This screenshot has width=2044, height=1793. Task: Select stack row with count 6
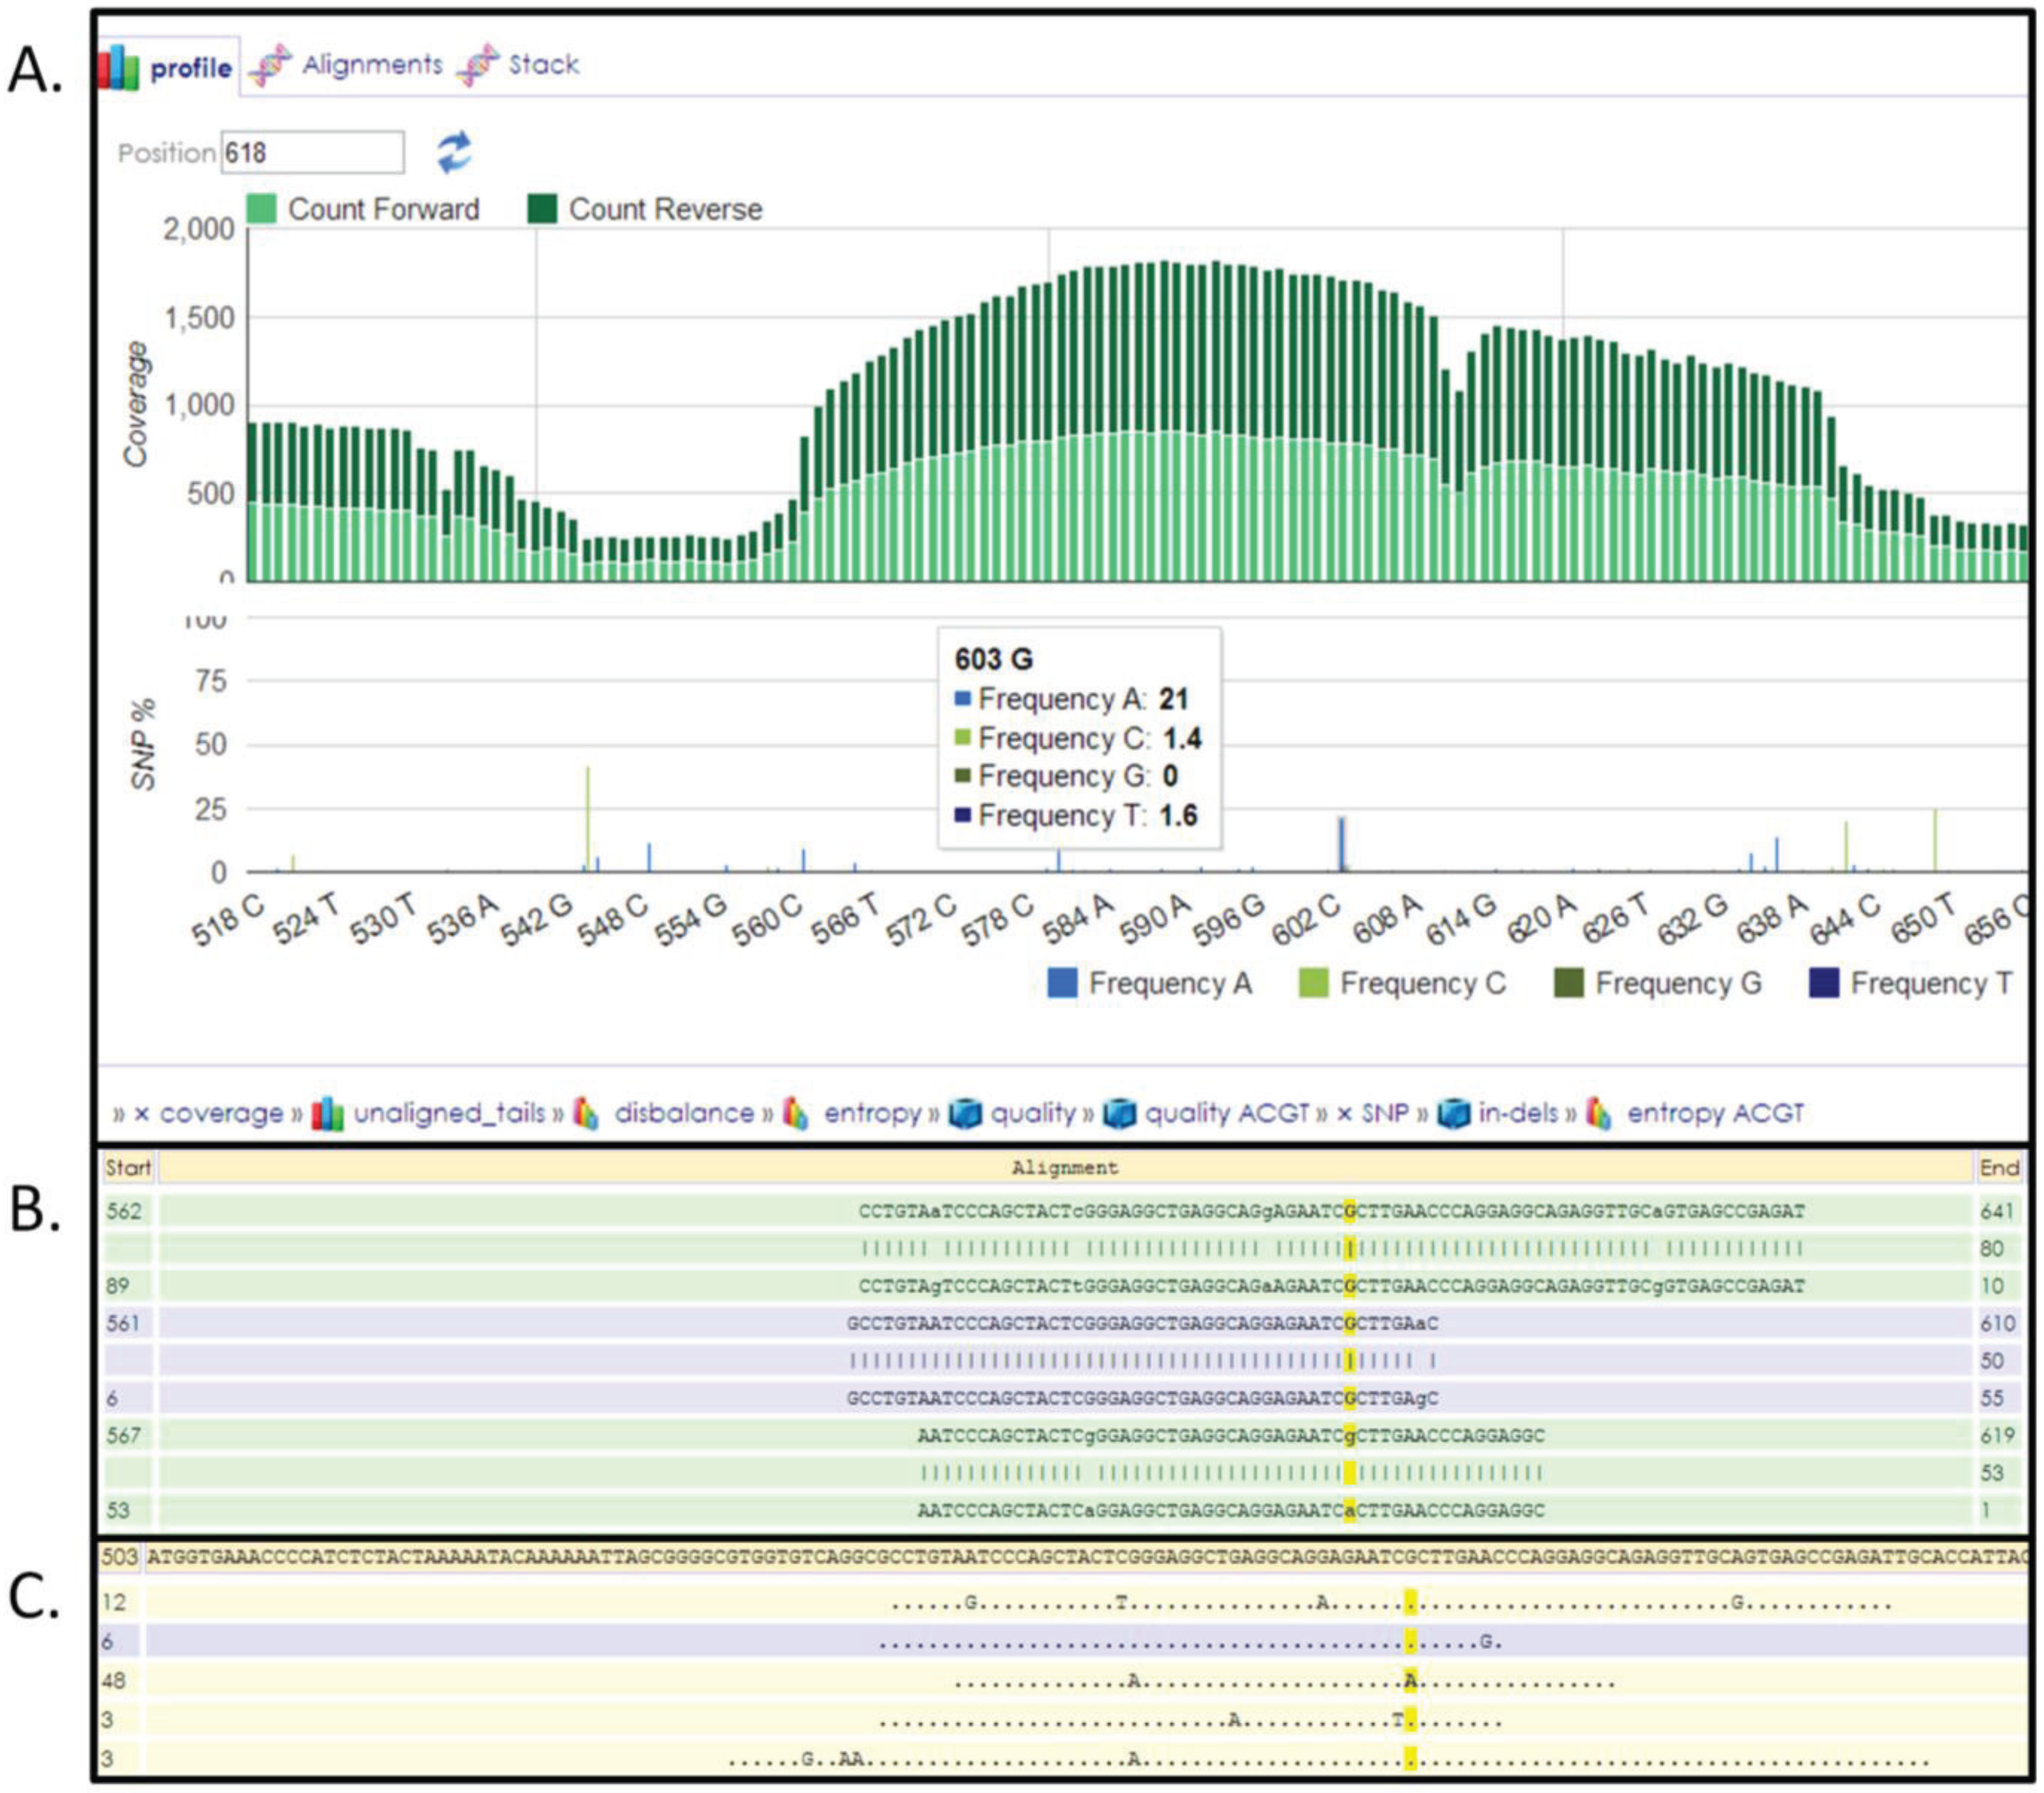tap(1064, 1642)
